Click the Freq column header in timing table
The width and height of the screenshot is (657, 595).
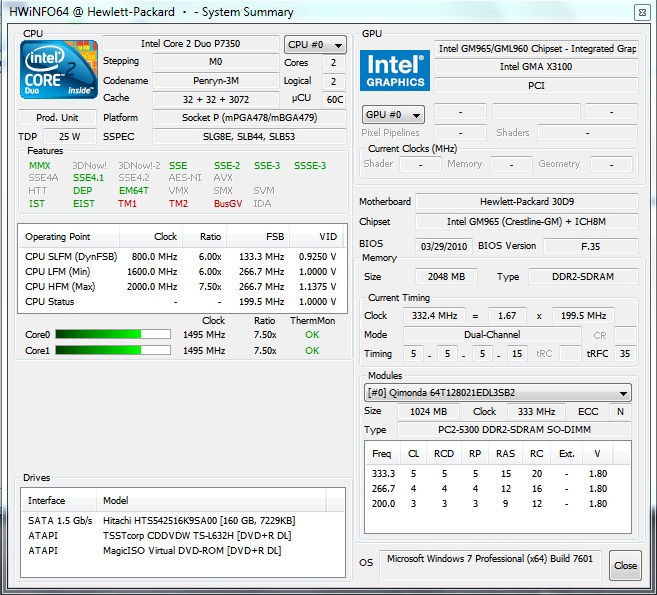(382, 454)
